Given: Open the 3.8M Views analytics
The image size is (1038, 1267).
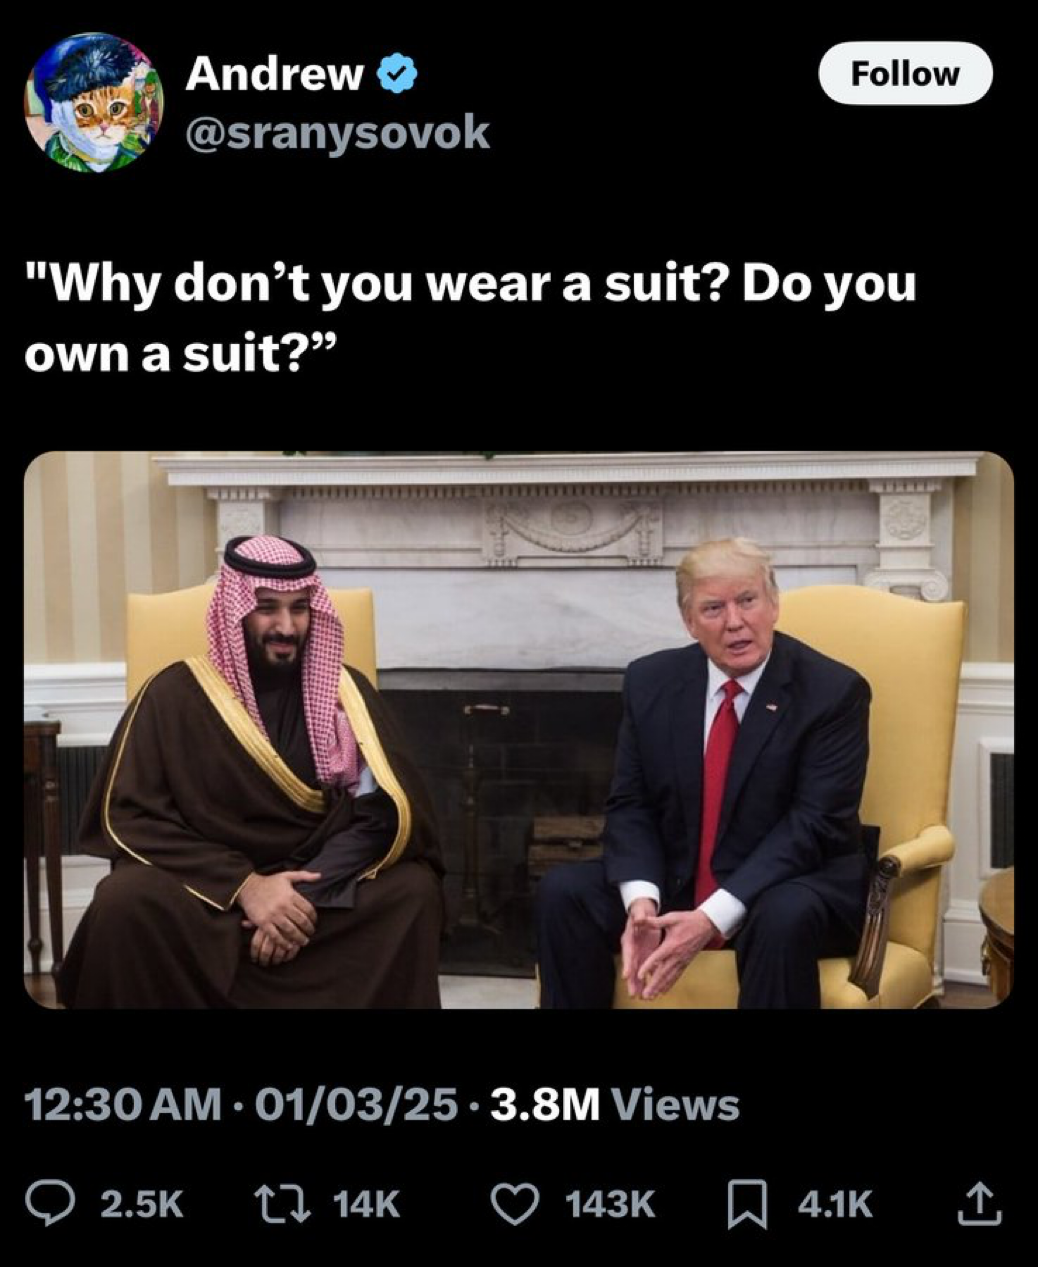Looking at the screenshot, I should 616,1105.
